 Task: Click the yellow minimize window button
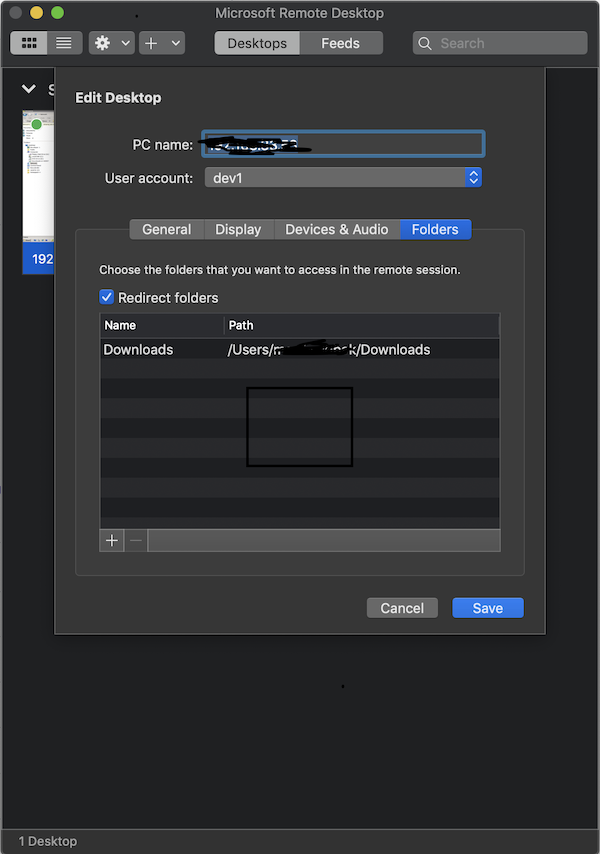pyautogui.click(x=36, y=13)
